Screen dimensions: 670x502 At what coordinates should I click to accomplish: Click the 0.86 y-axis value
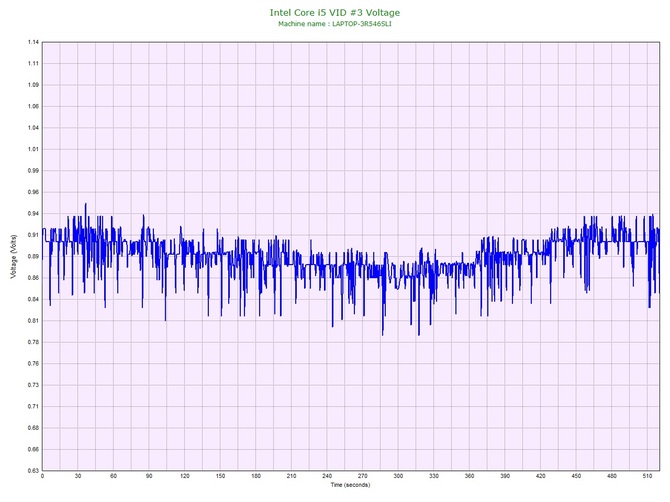pyautogui.click(x=33, y=278)
